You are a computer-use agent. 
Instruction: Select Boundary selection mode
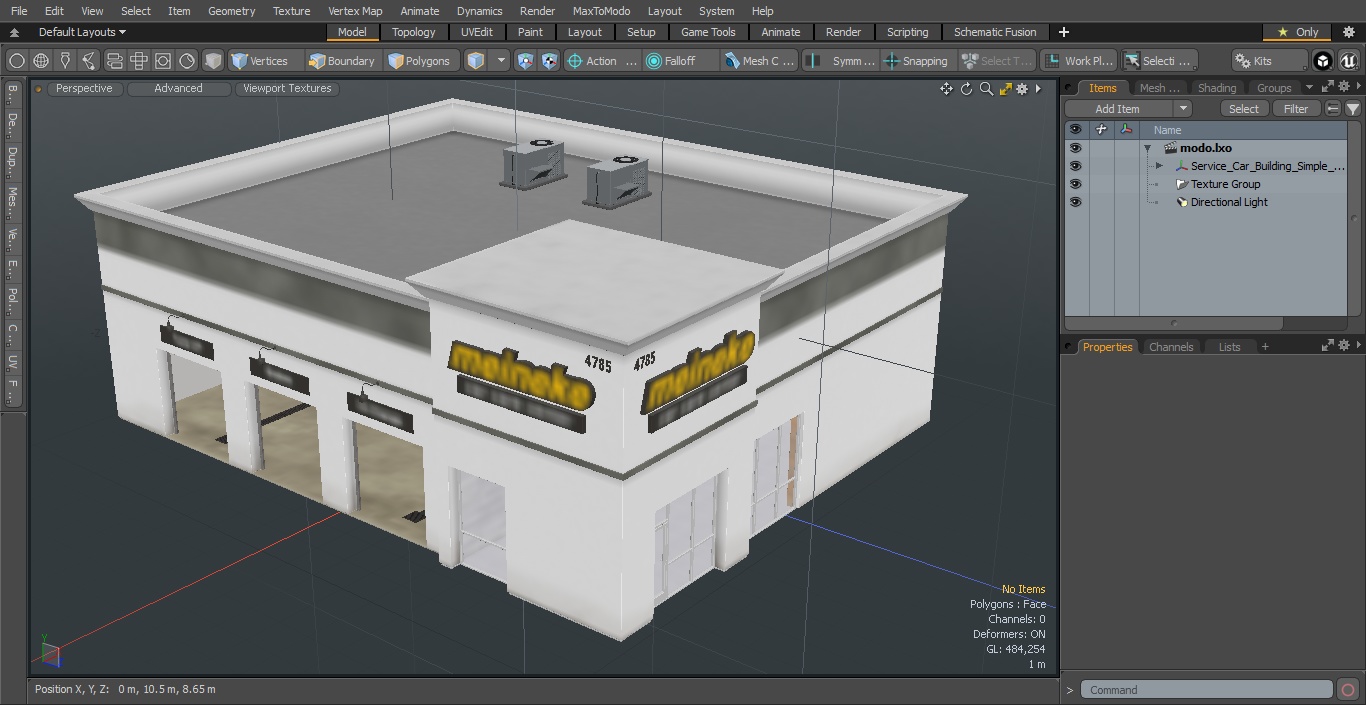coord(342,61)
